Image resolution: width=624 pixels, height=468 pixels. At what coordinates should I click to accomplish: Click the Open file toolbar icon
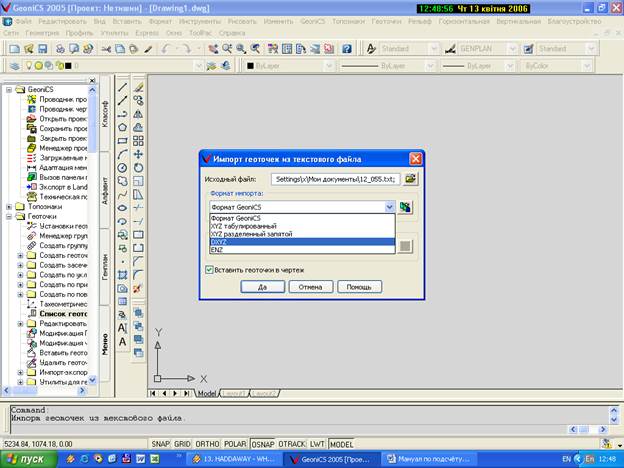pos(29,49)
